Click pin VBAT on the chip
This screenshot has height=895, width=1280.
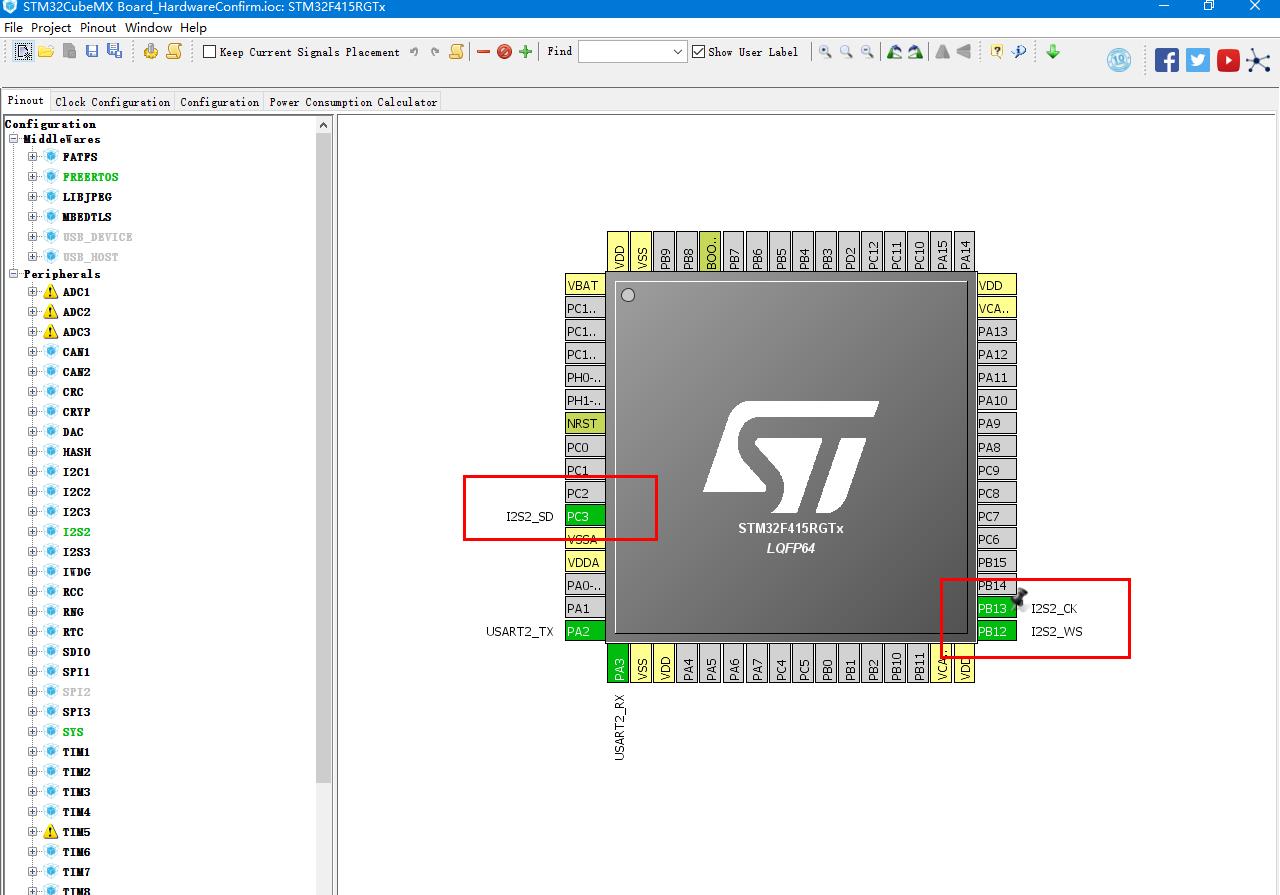(585, 285)
